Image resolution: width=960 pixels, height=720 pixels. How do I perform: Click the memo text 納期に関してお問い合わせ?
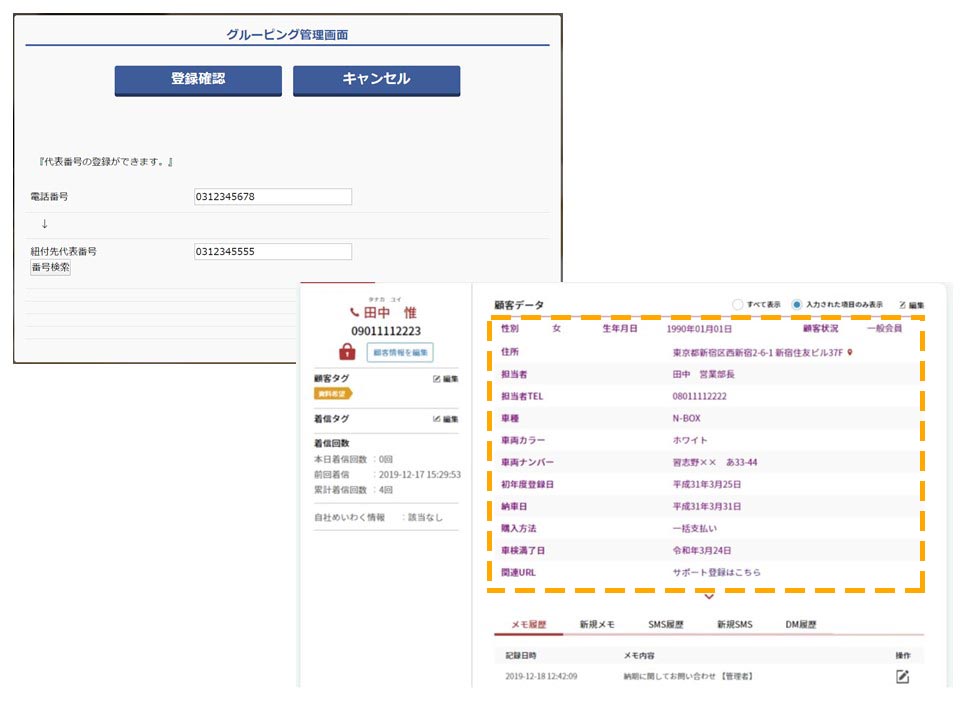tap(669, 677)
